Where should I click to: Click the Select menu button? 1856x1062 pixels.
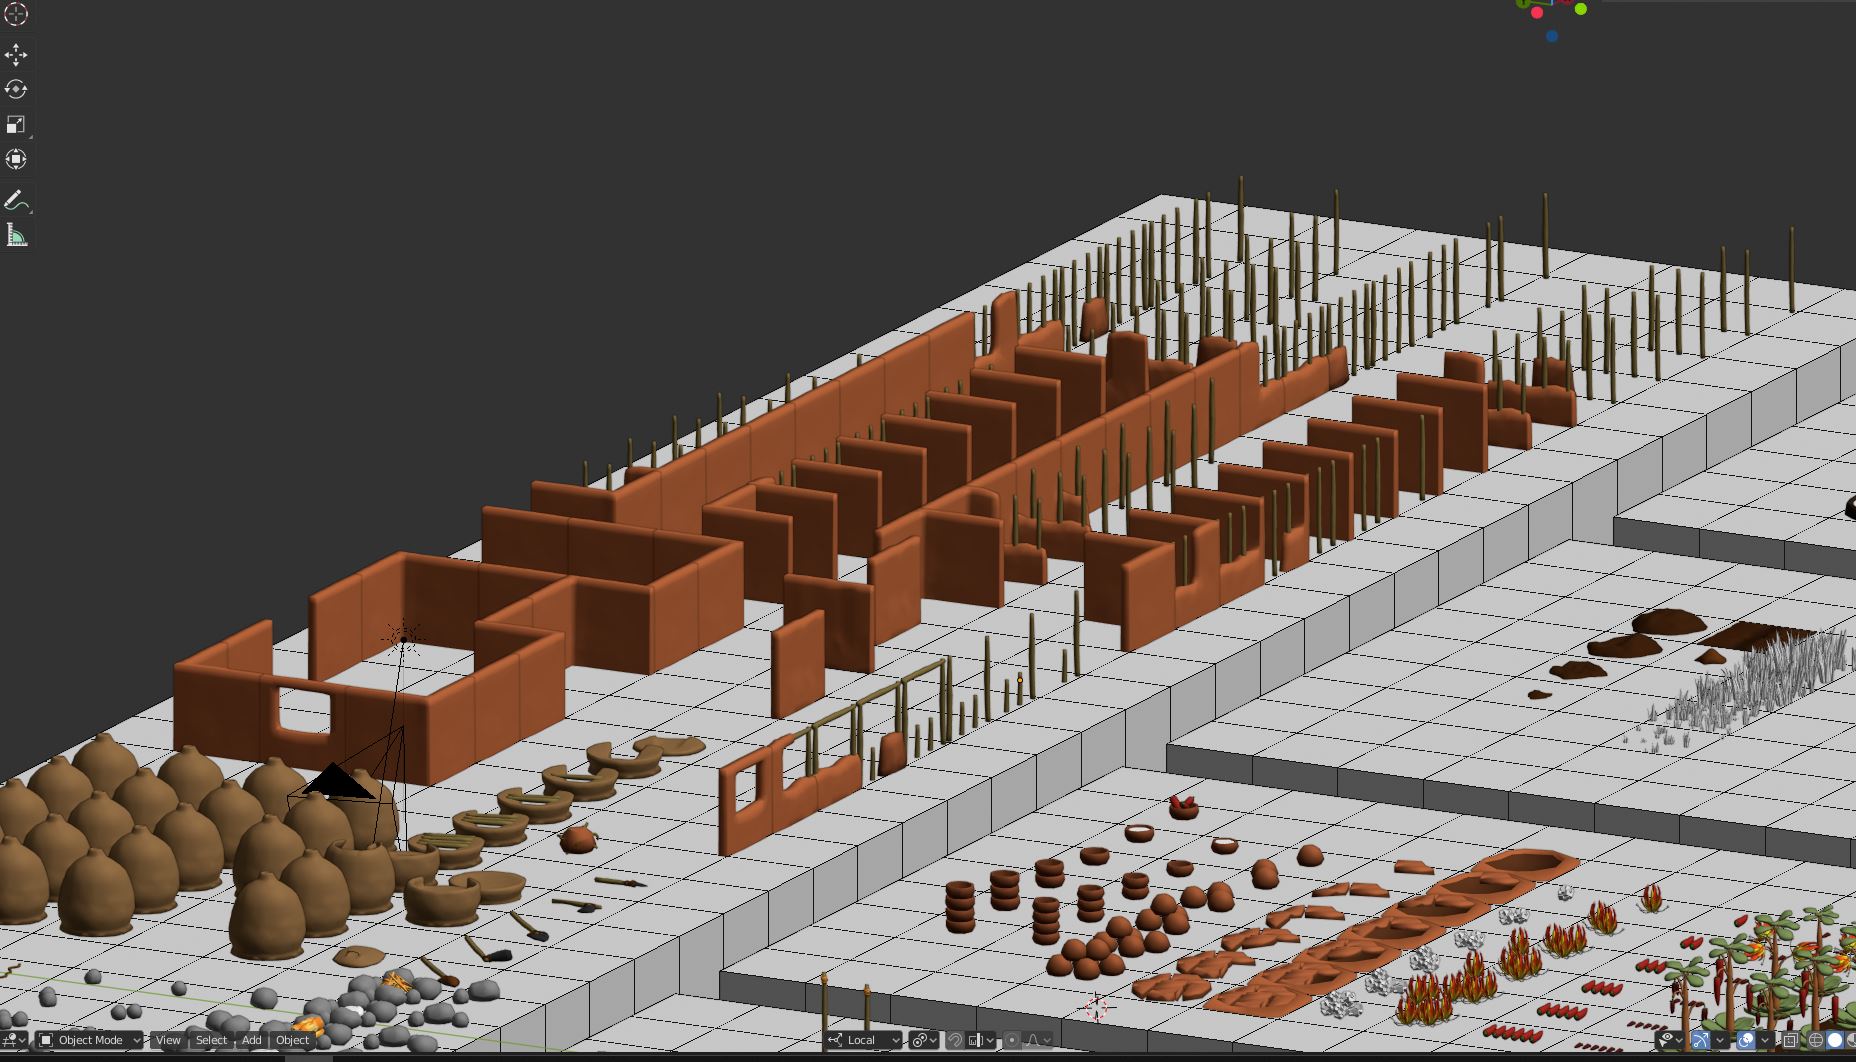point(211,1040)
